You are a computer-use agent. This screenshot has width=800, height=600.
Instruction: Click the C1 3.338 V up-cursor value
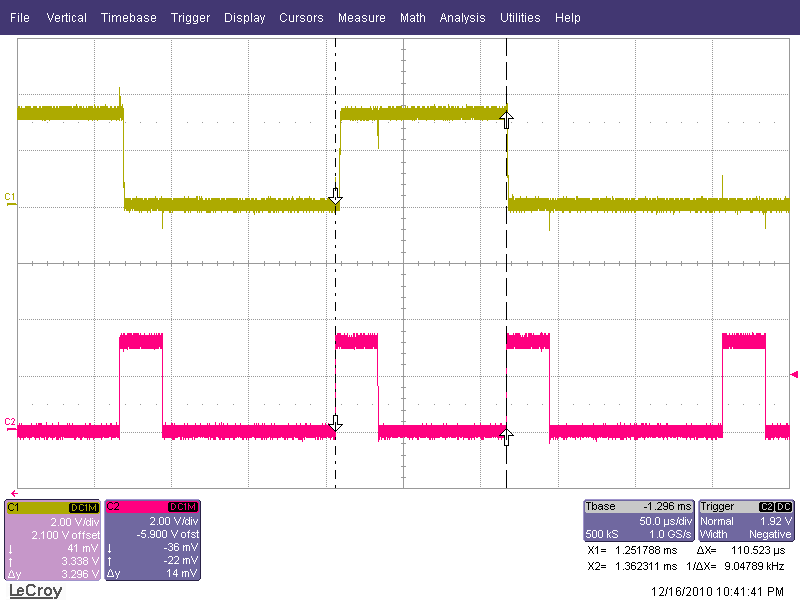80,561
